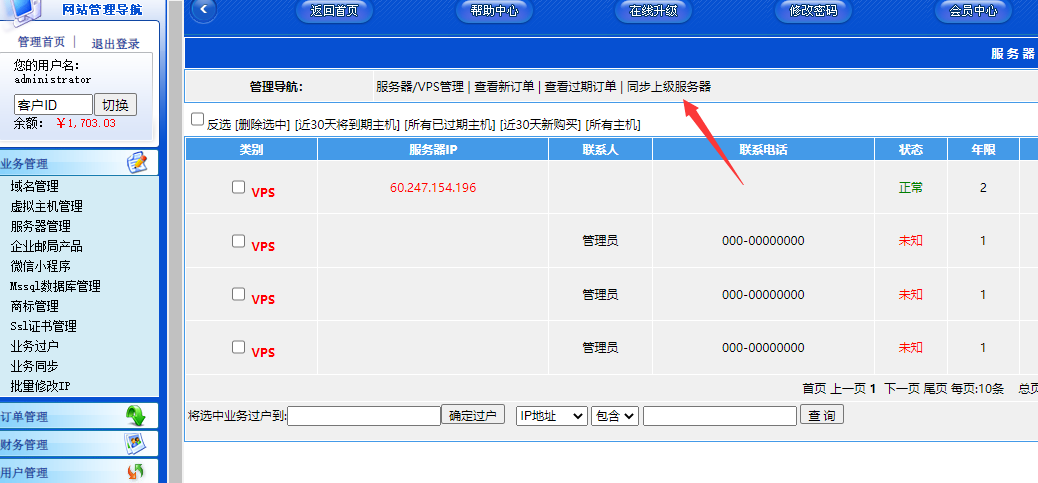Click the back arrow icon in top bar
Screen dimensions: 1038x483
point(203,11)
